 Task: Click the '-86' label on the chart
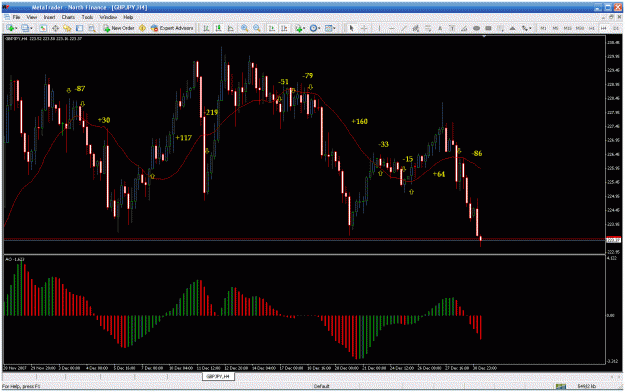point(477,153)
